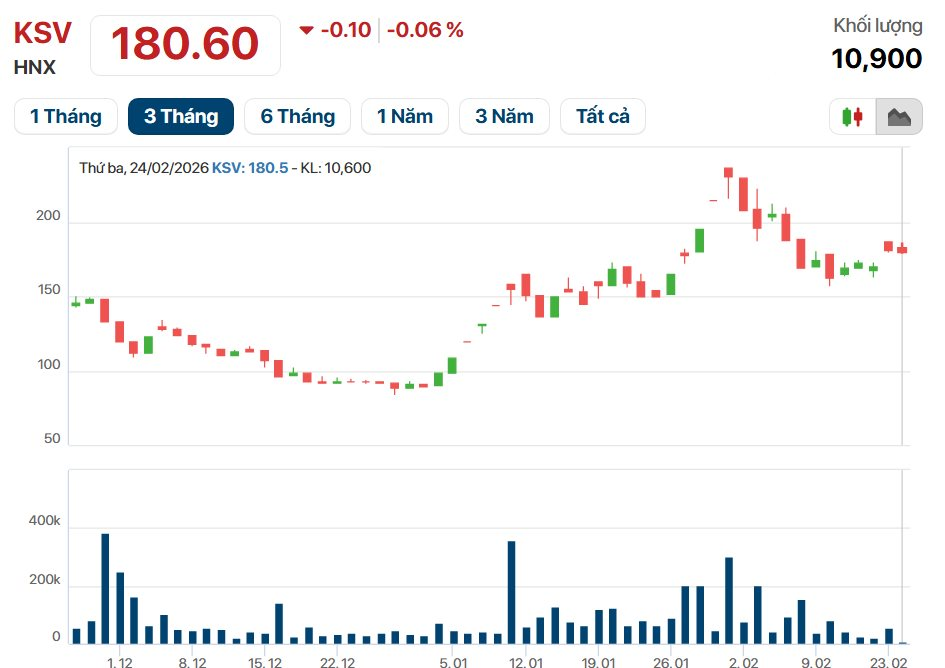Click the 10,900 Khối lượng value

[876, 59]
